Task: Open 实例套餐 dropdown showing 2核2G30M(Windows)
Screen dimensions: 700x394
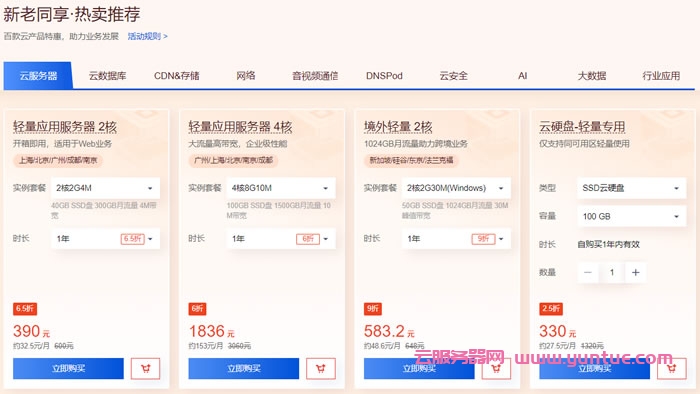Action: [456, 188]
